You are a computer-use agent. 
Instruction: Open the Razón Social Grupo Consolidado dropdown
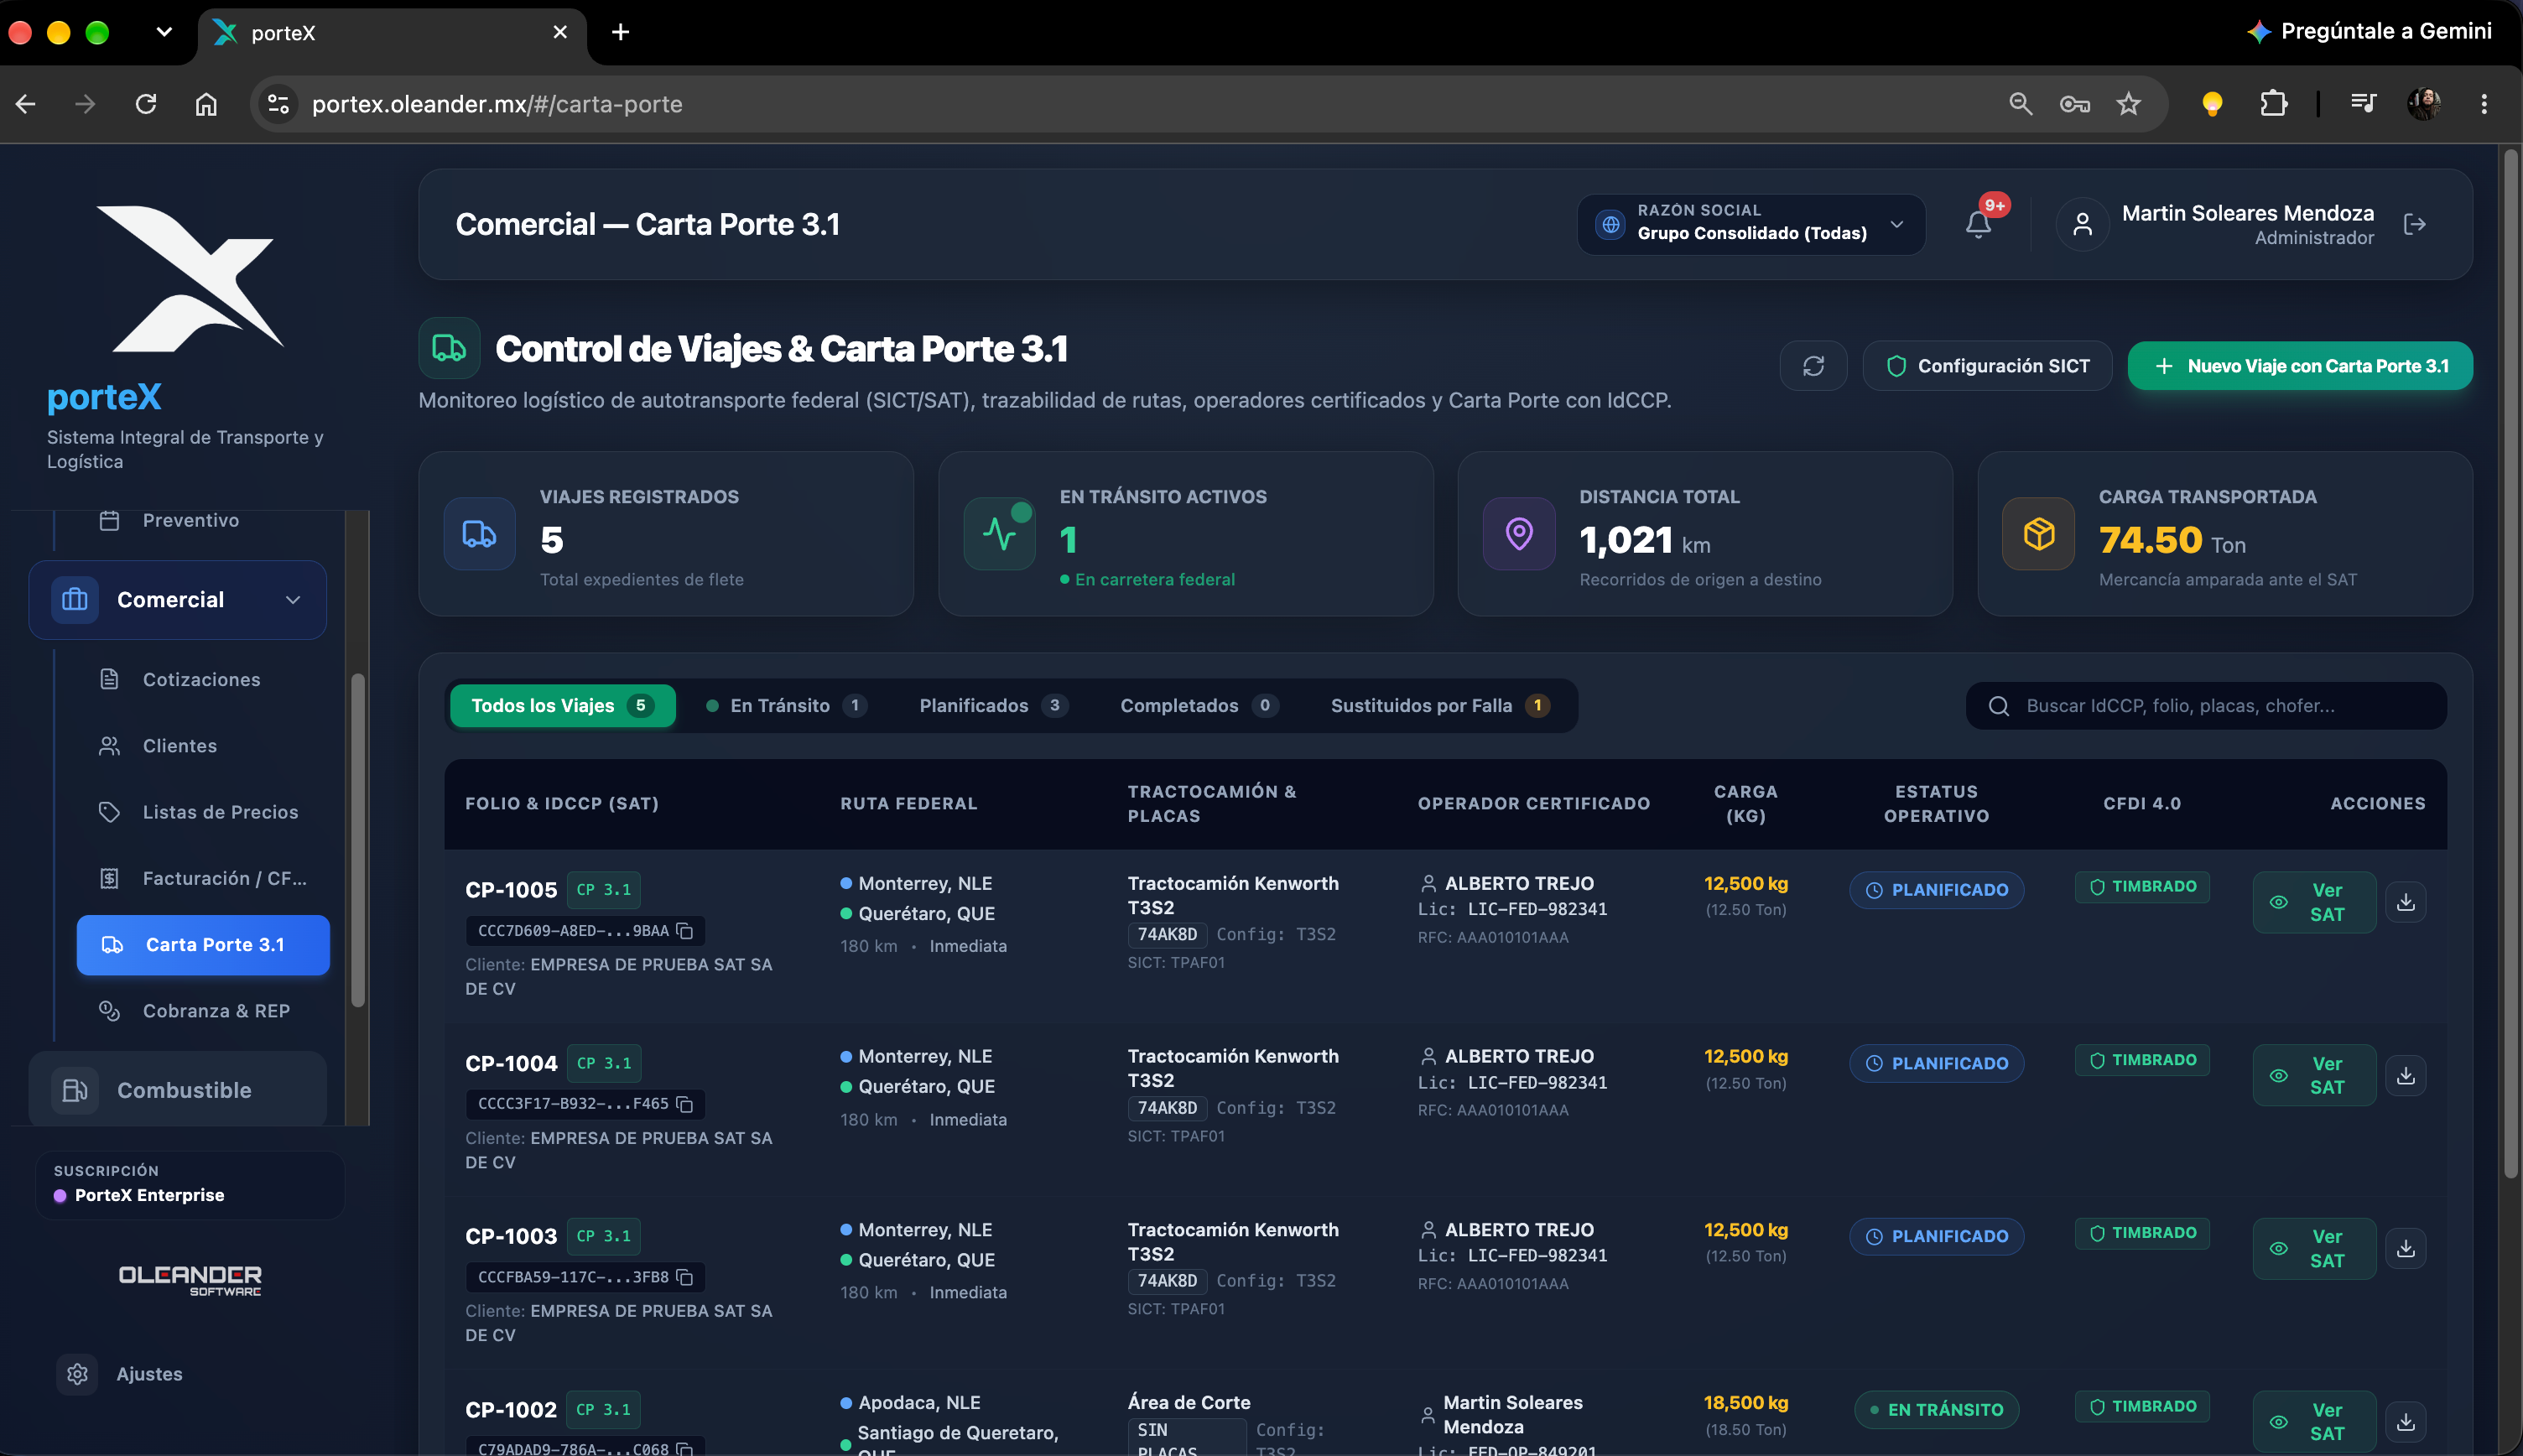(1751, 224)
